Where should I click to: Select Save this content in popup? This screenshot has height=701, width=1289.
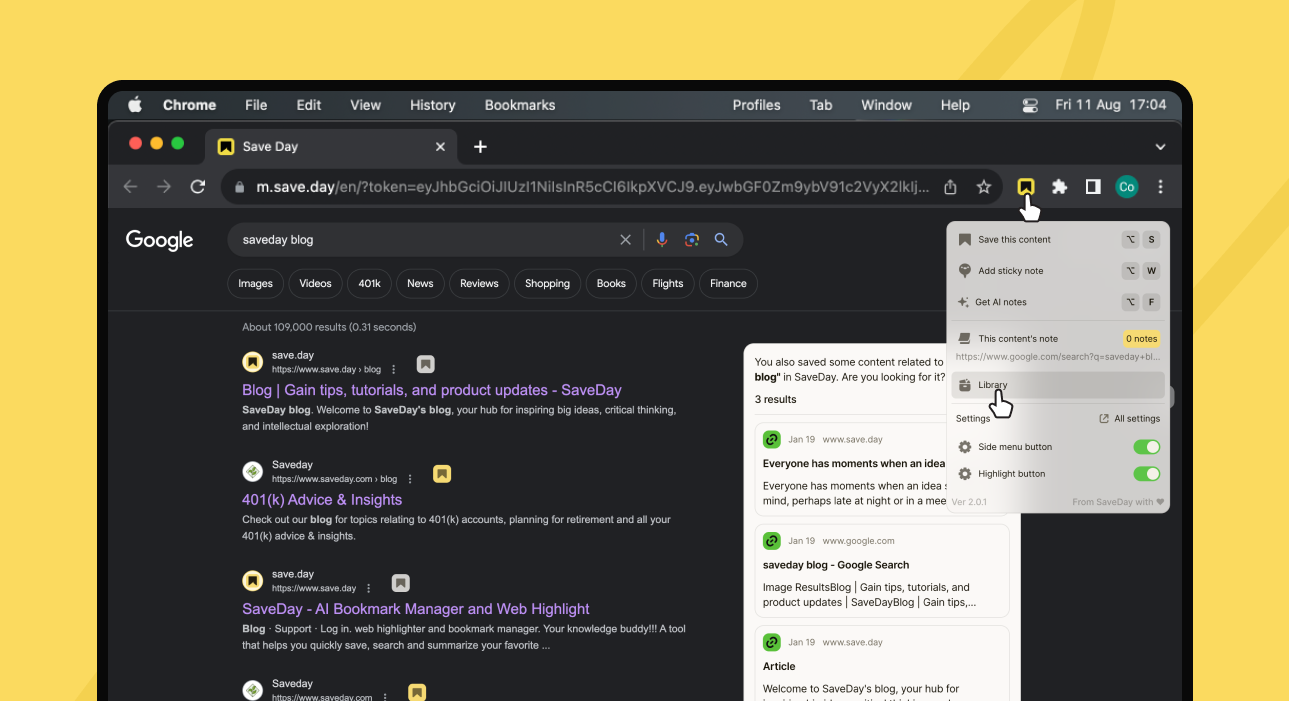pyautogui.click(x=1058, y=240)
